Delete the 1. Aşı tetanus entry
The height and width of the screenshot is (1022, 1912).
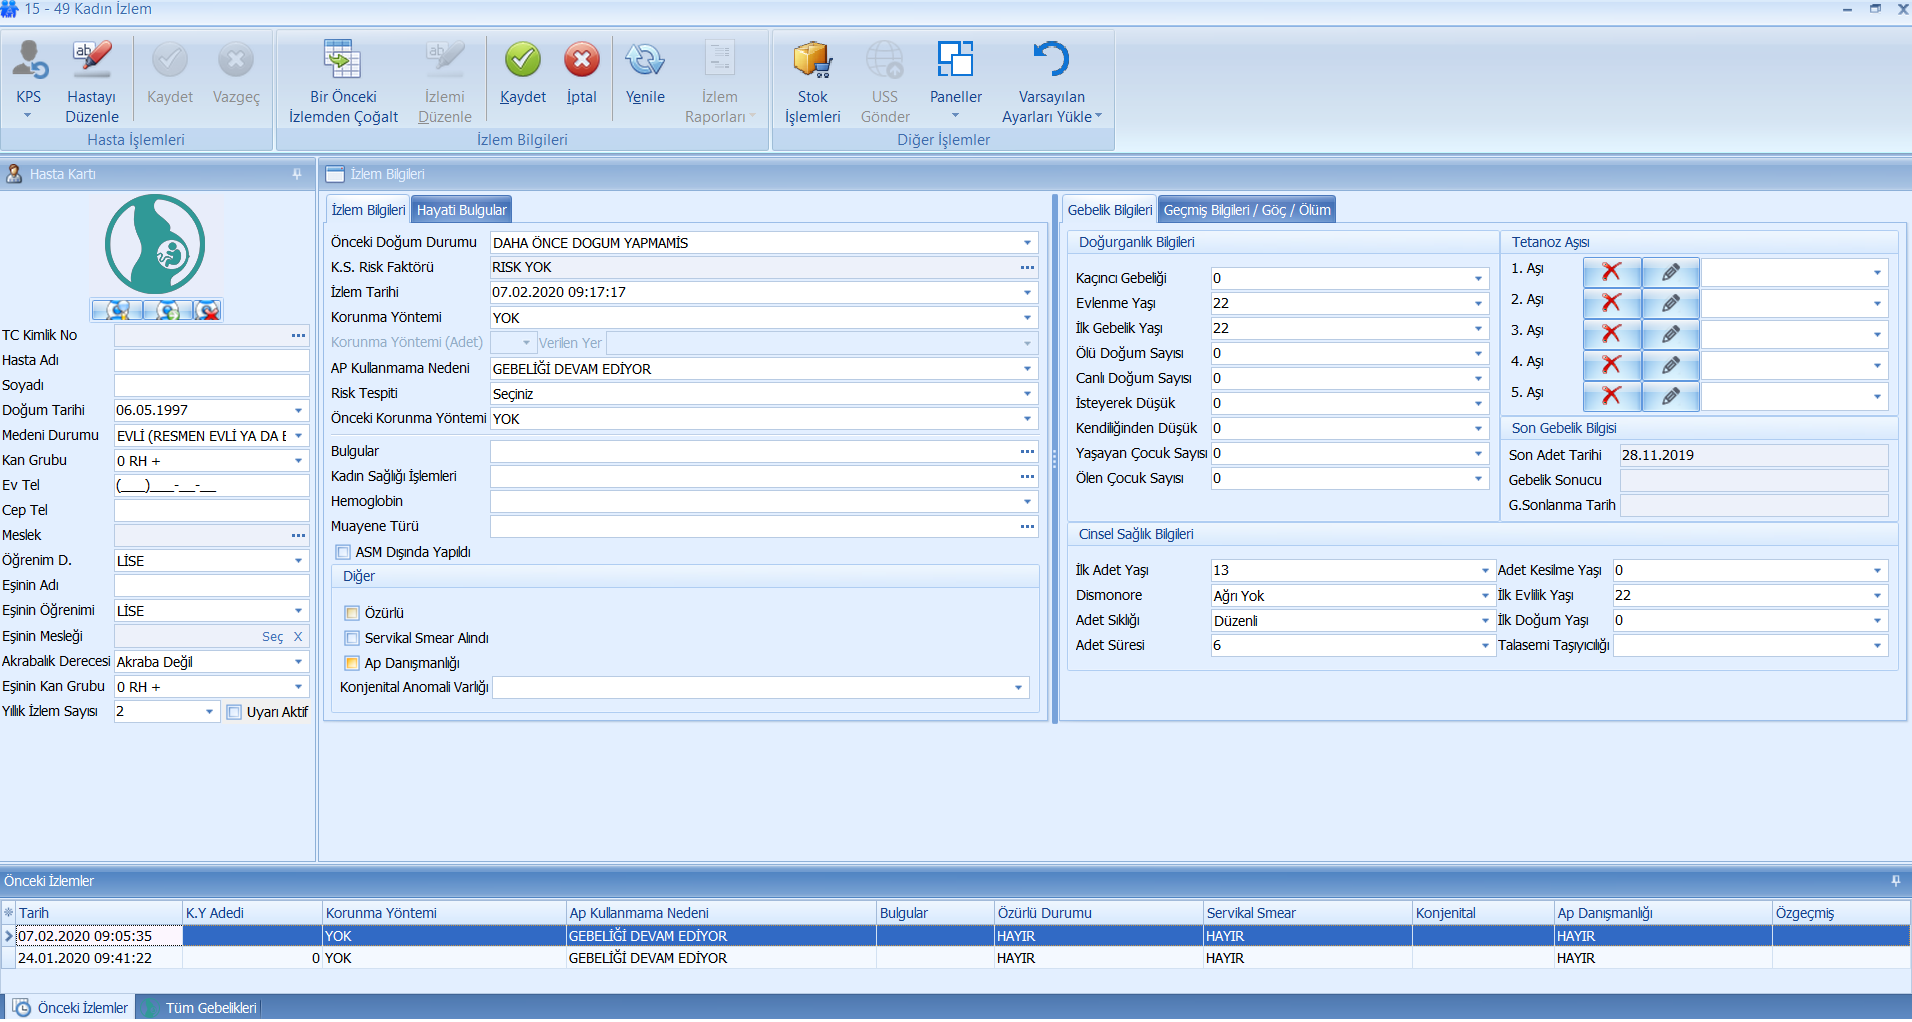(1611, 272)
